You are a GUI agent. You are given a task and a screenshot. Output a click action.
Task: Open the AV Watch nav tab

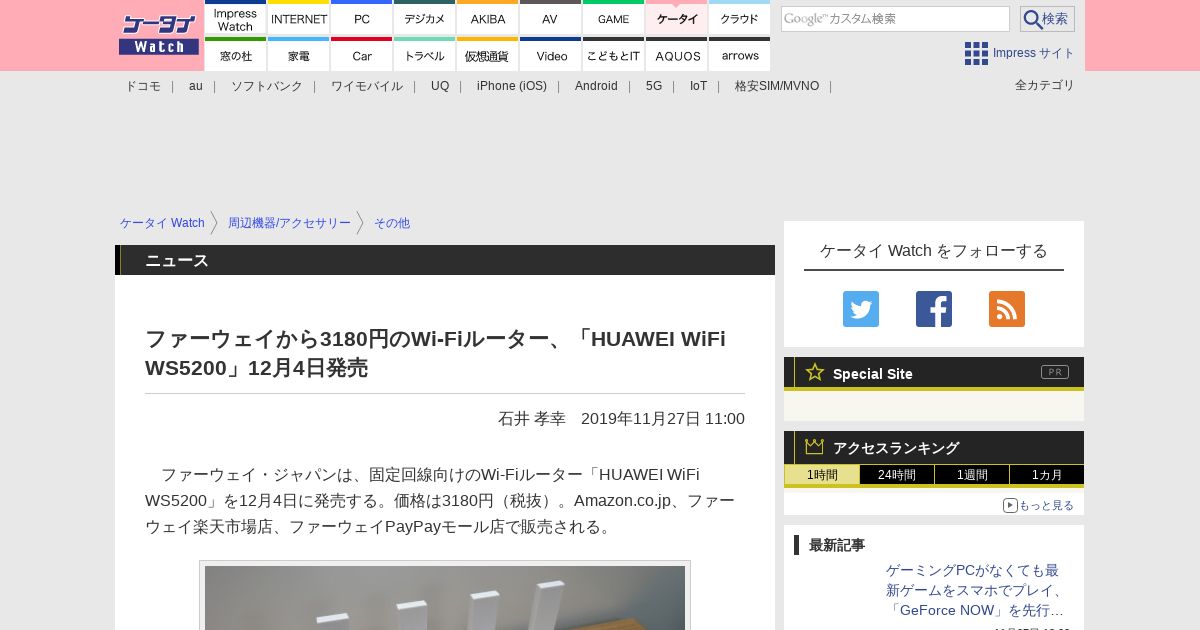(551, 18)
